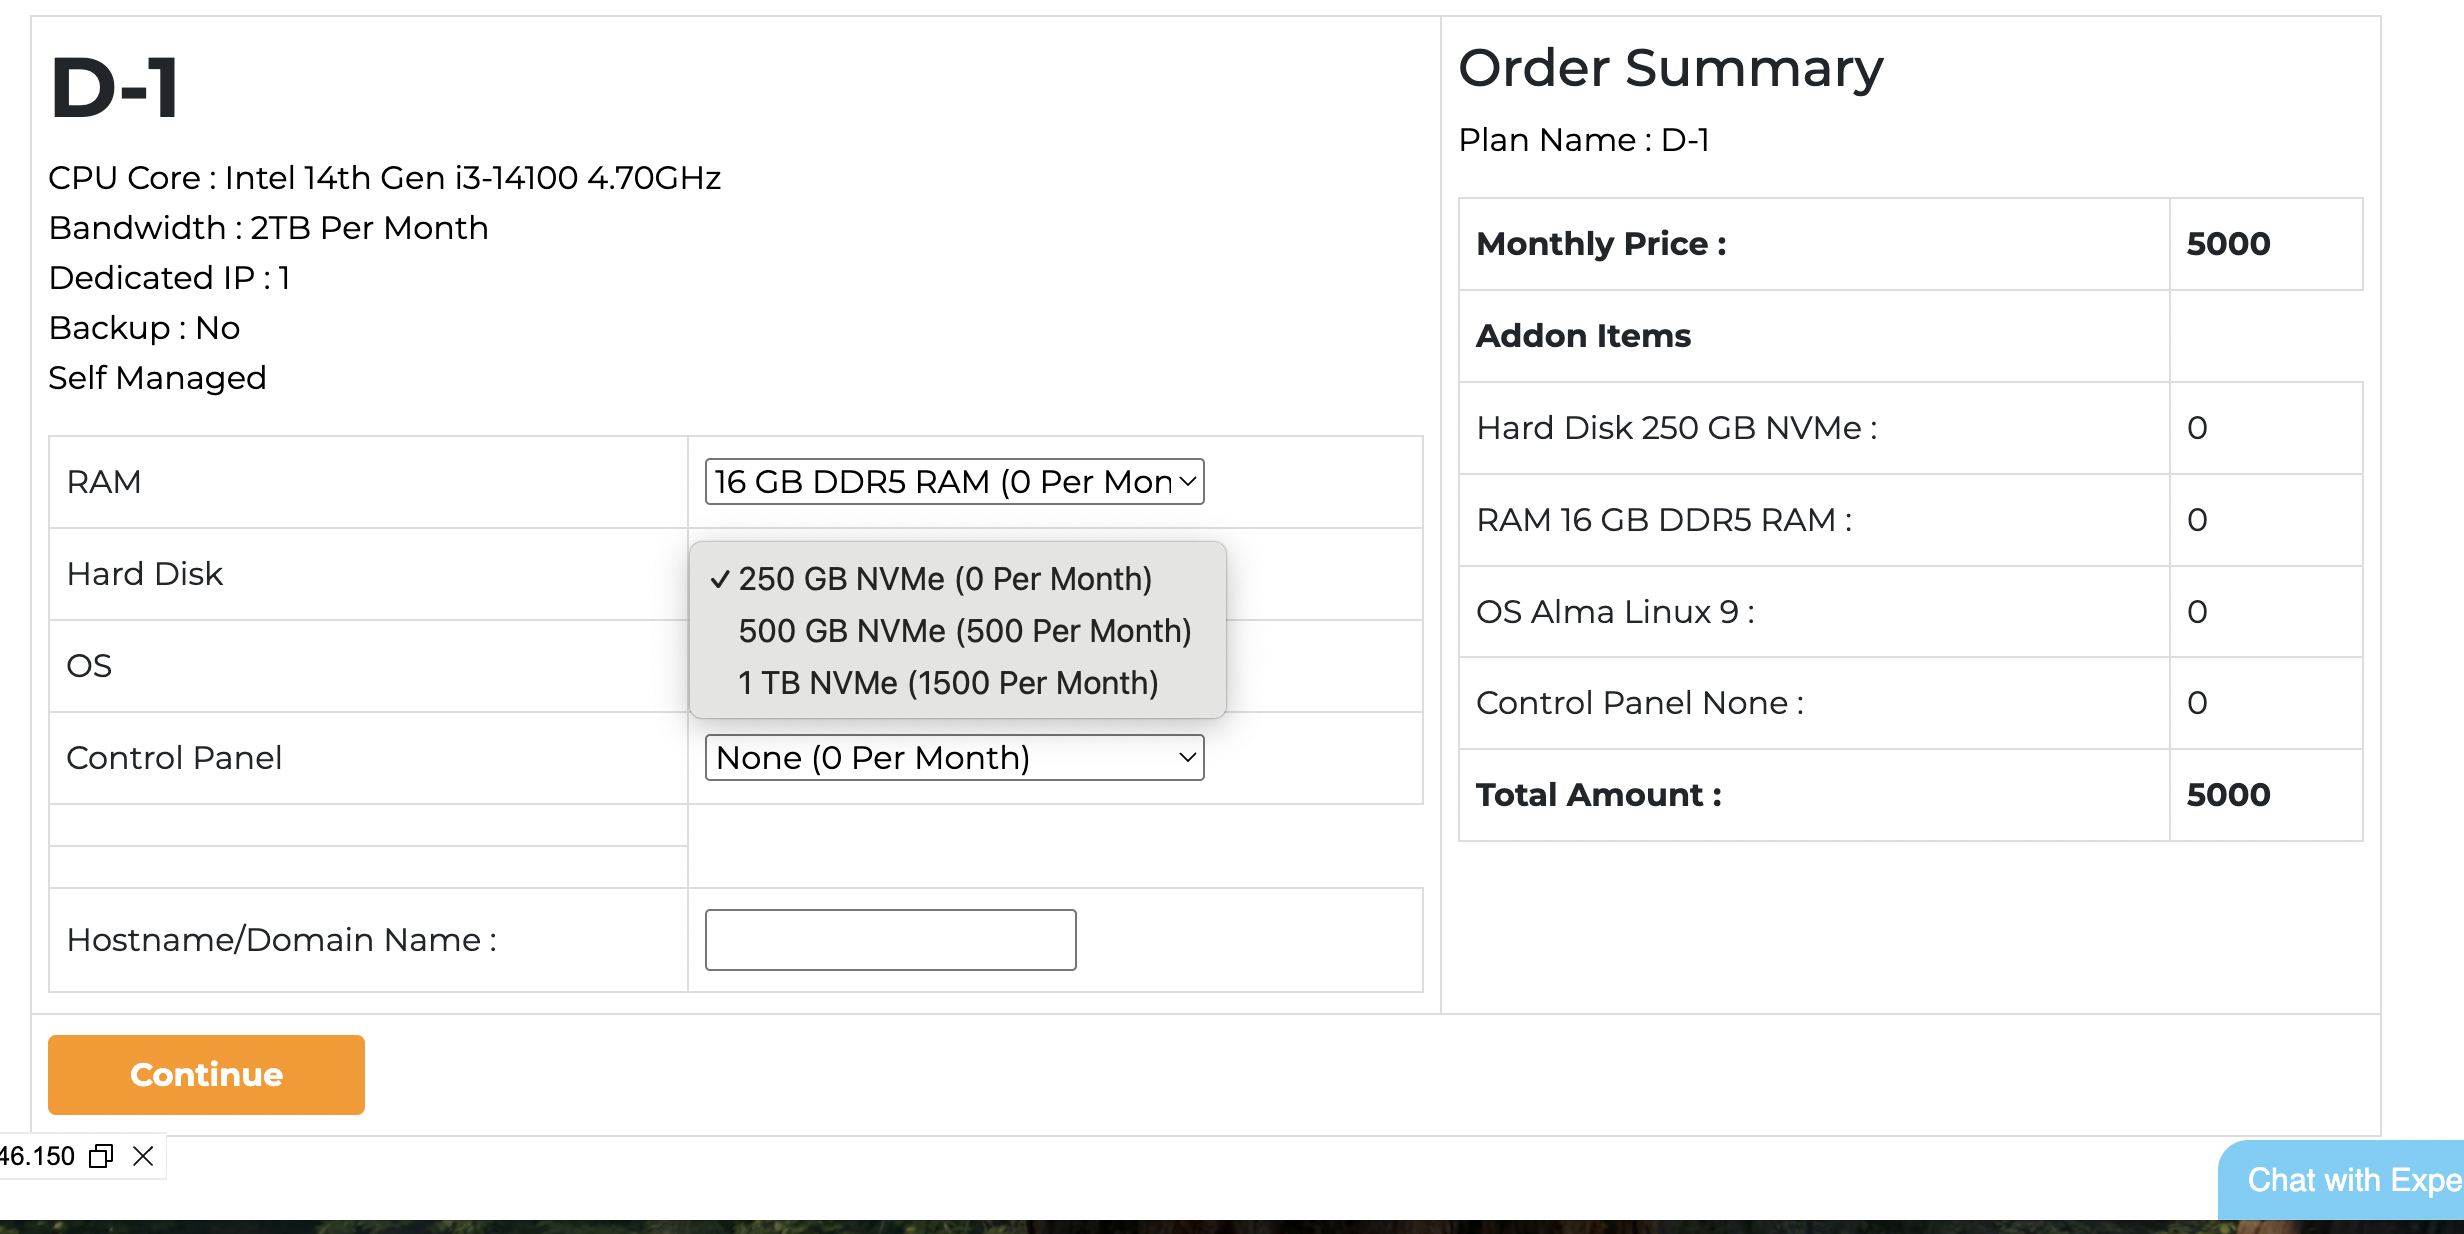Viewport: 2464px width, 1234px height.
Task: Click the 46.150 address text
Action: coord(38,1156)
